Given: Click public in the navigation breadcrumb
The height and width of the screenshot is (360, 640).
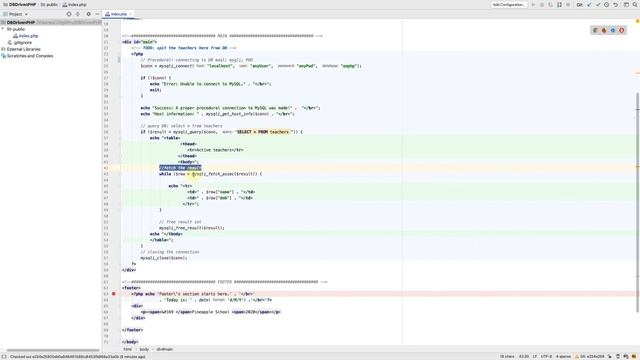Looking at the screenshot, I should (x=49, y=4).
